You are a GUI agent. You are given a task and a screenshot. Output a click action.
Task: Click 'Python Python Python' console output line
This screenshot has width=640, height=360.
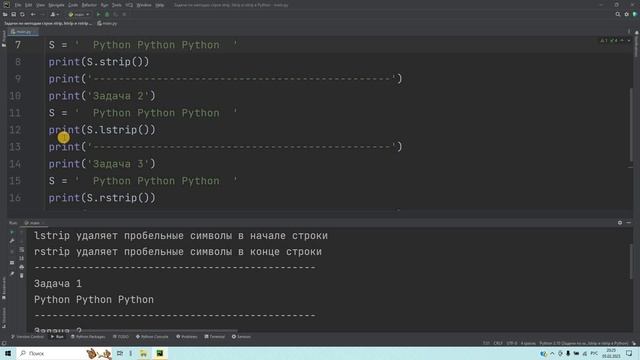tap(94, 300)
